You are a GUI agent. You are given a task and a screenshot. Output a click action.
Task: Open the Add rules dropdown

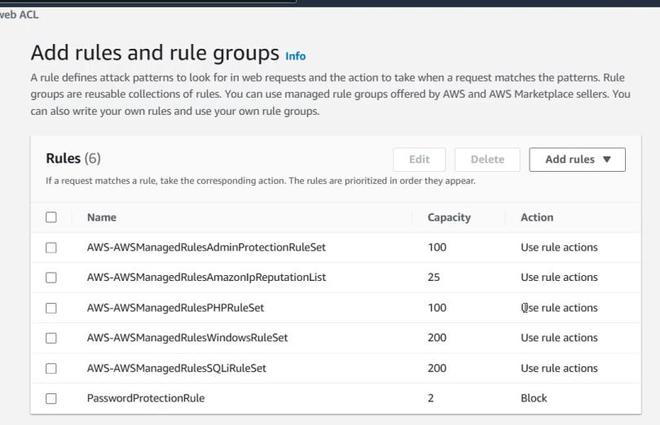(577, 159)
